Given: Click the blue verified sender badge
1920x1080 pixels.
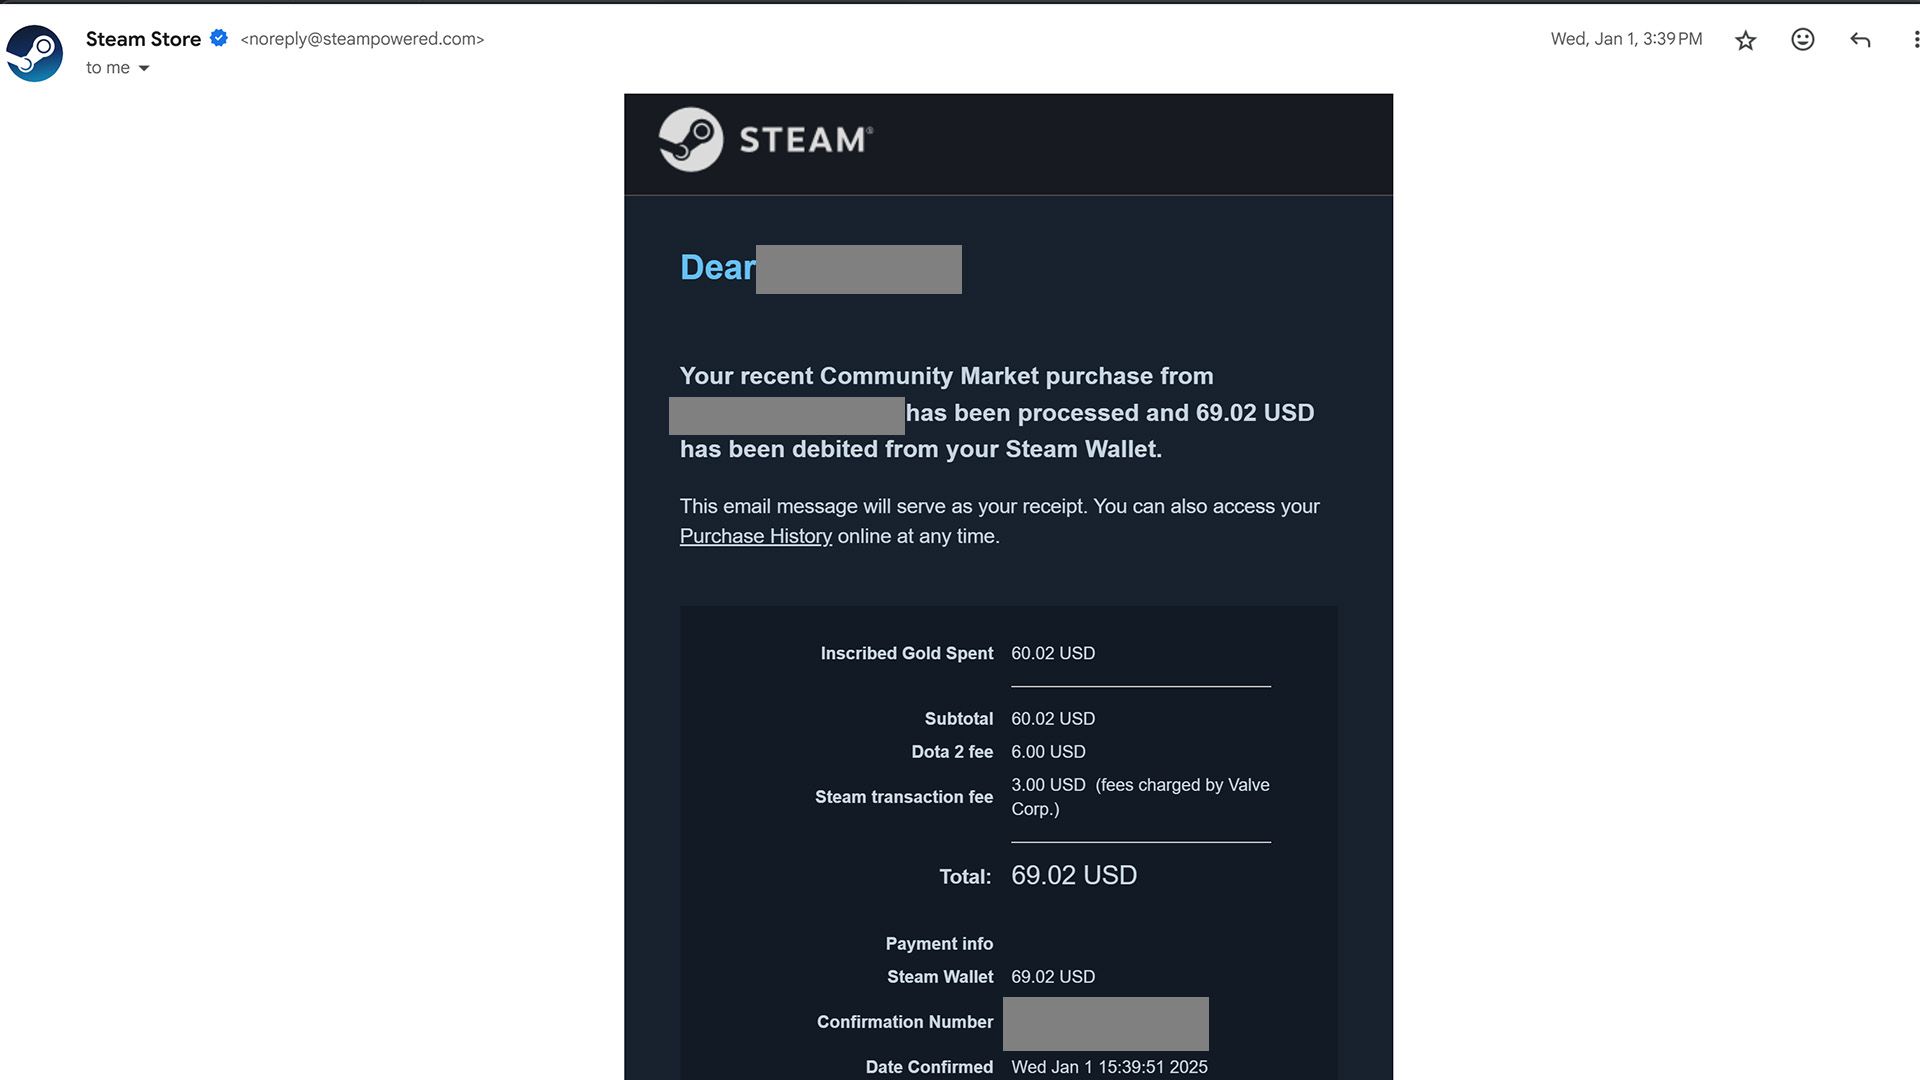Looking at the screenshot, I should 219,38.
